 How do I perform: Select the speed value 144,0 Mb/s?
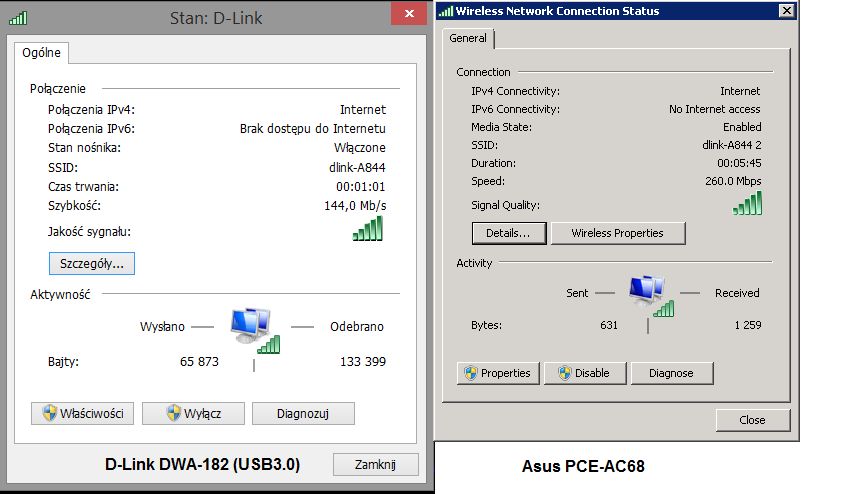click(355, 206)
